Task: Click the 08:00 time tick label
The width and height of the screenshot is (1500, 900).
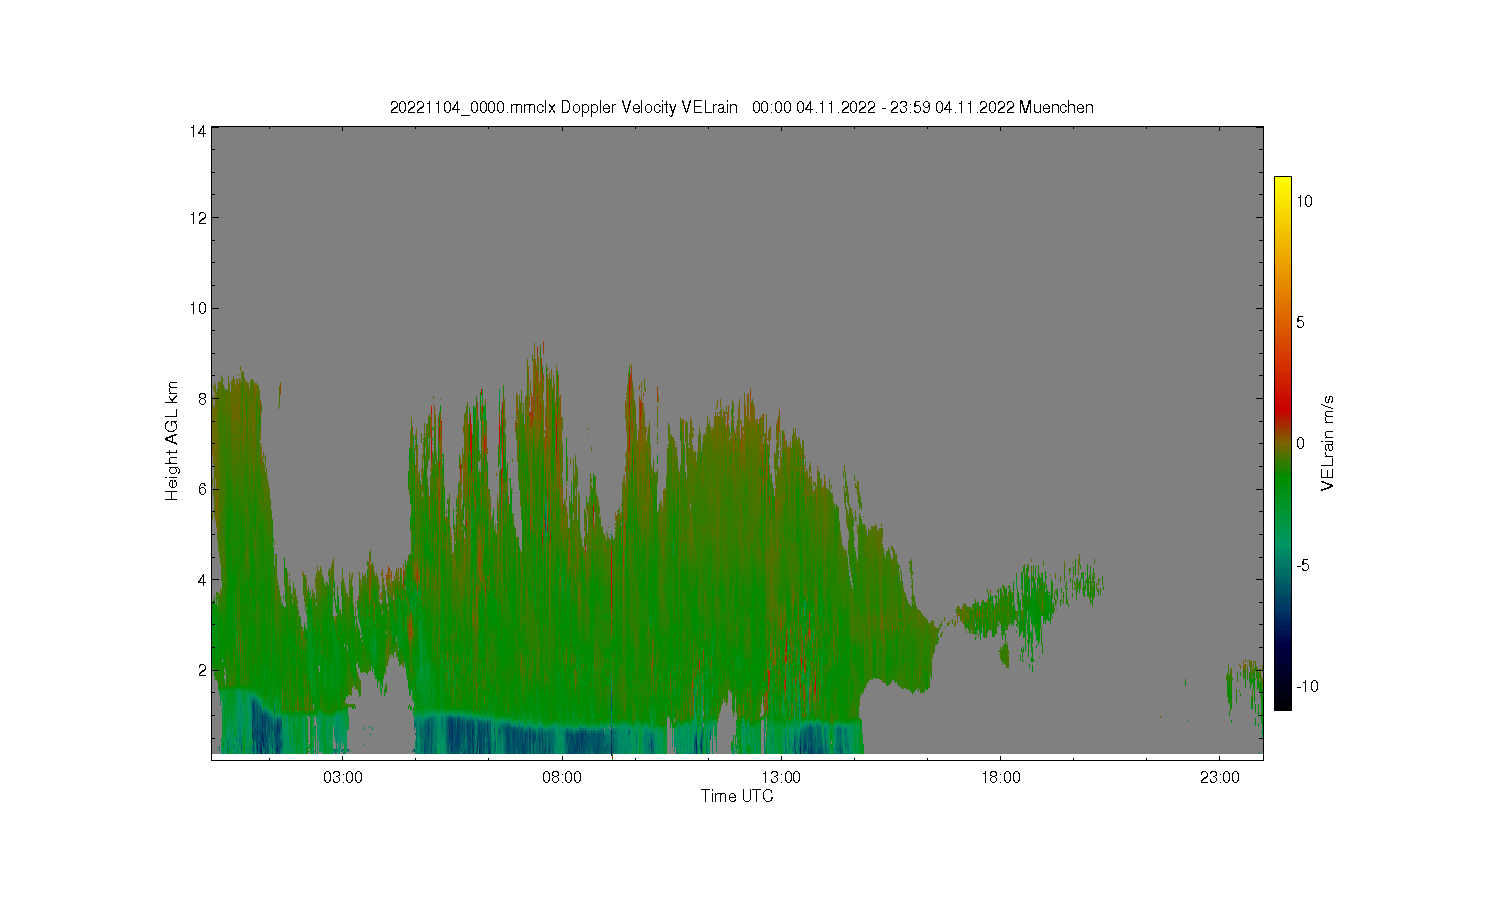Action: coord(562,777)
